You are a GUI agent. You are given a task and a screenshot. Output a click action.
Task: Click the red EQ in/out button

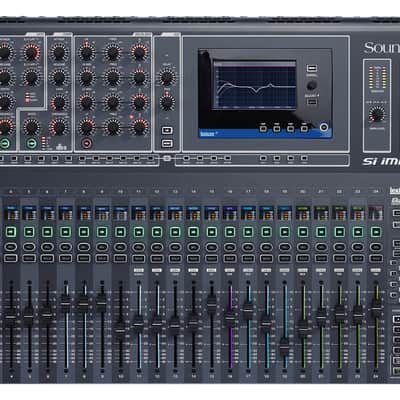click(x=87, y=144)
